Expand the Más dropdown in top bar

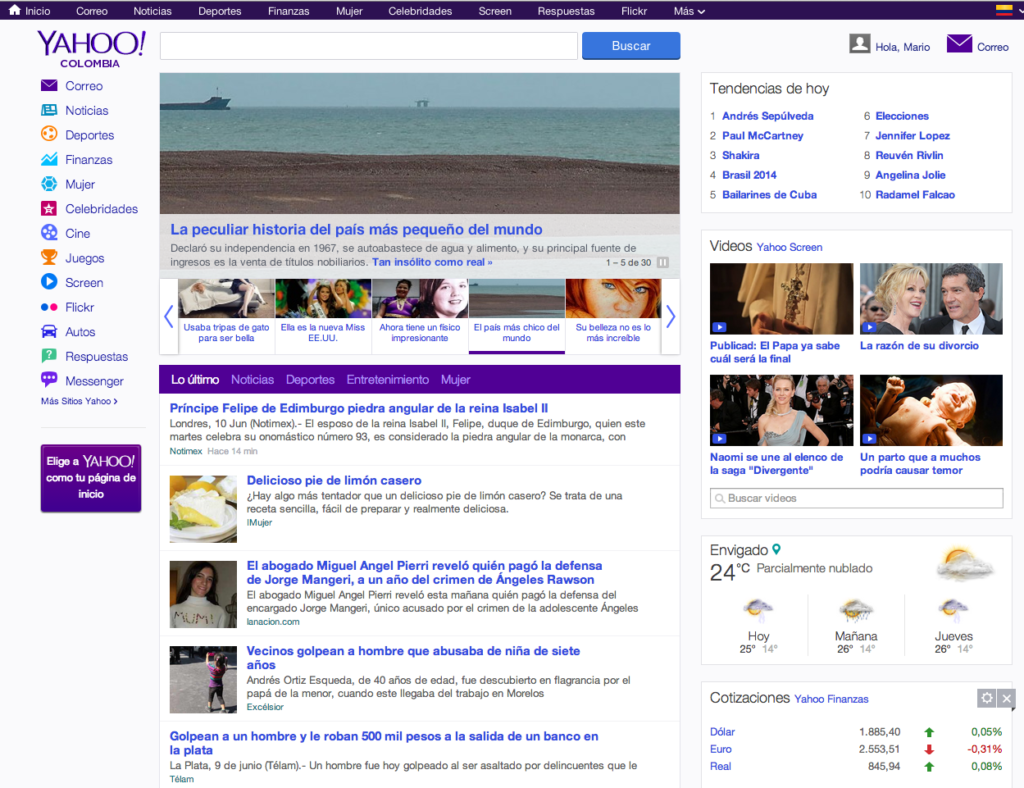tap(689, 11)
